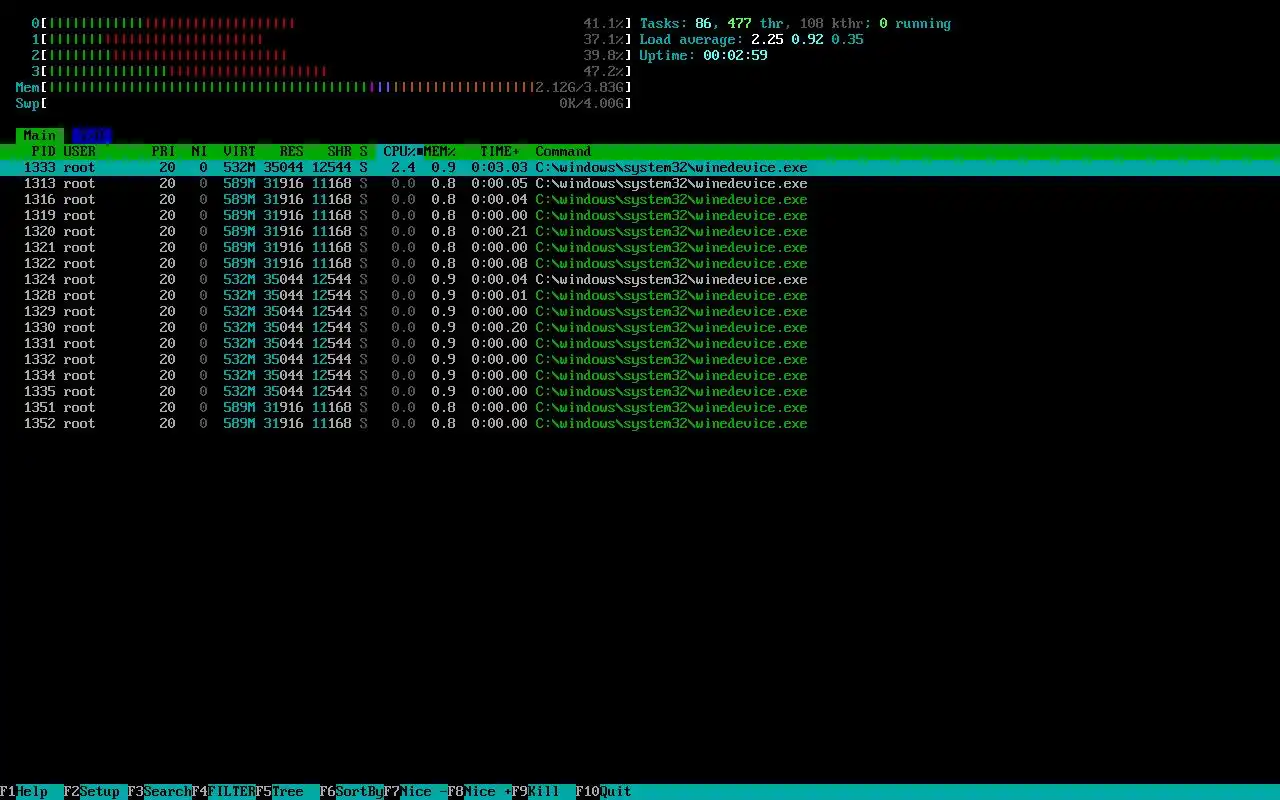This screenshot has width=1280, height=800.
Task: Sort by PRI column header
Action: (164, 151)
